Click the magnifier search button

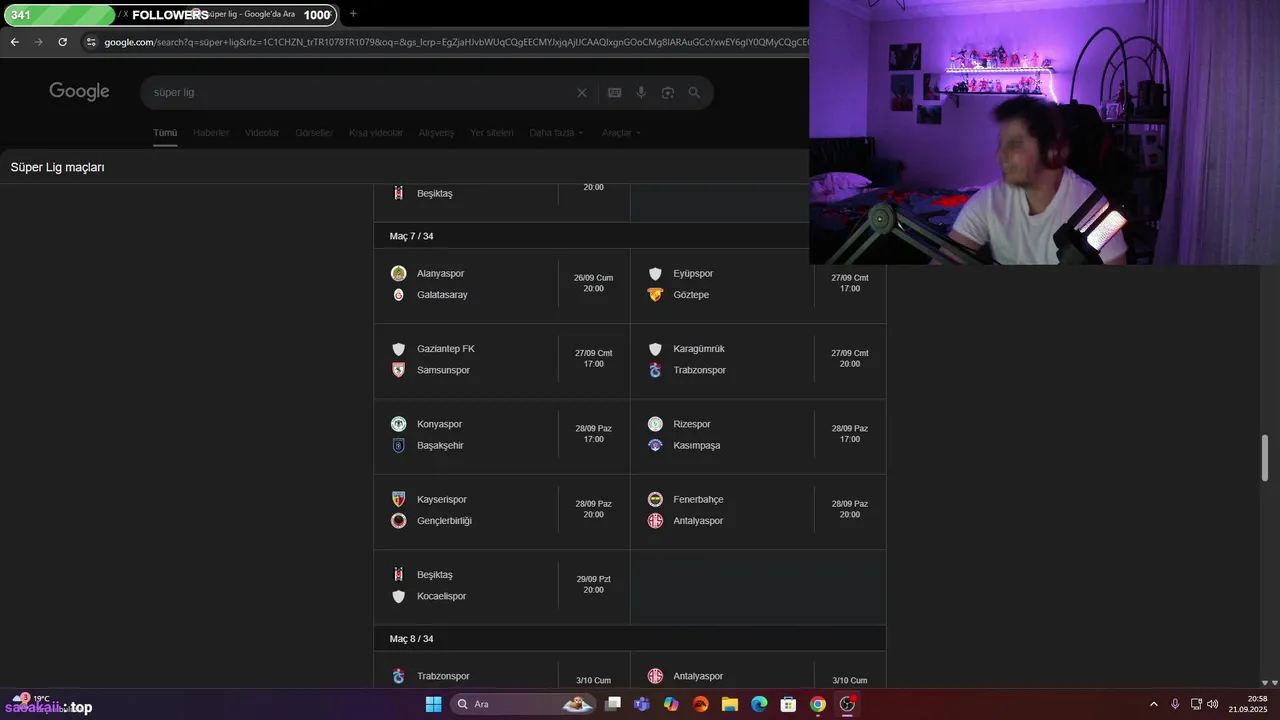coord(694,92)
